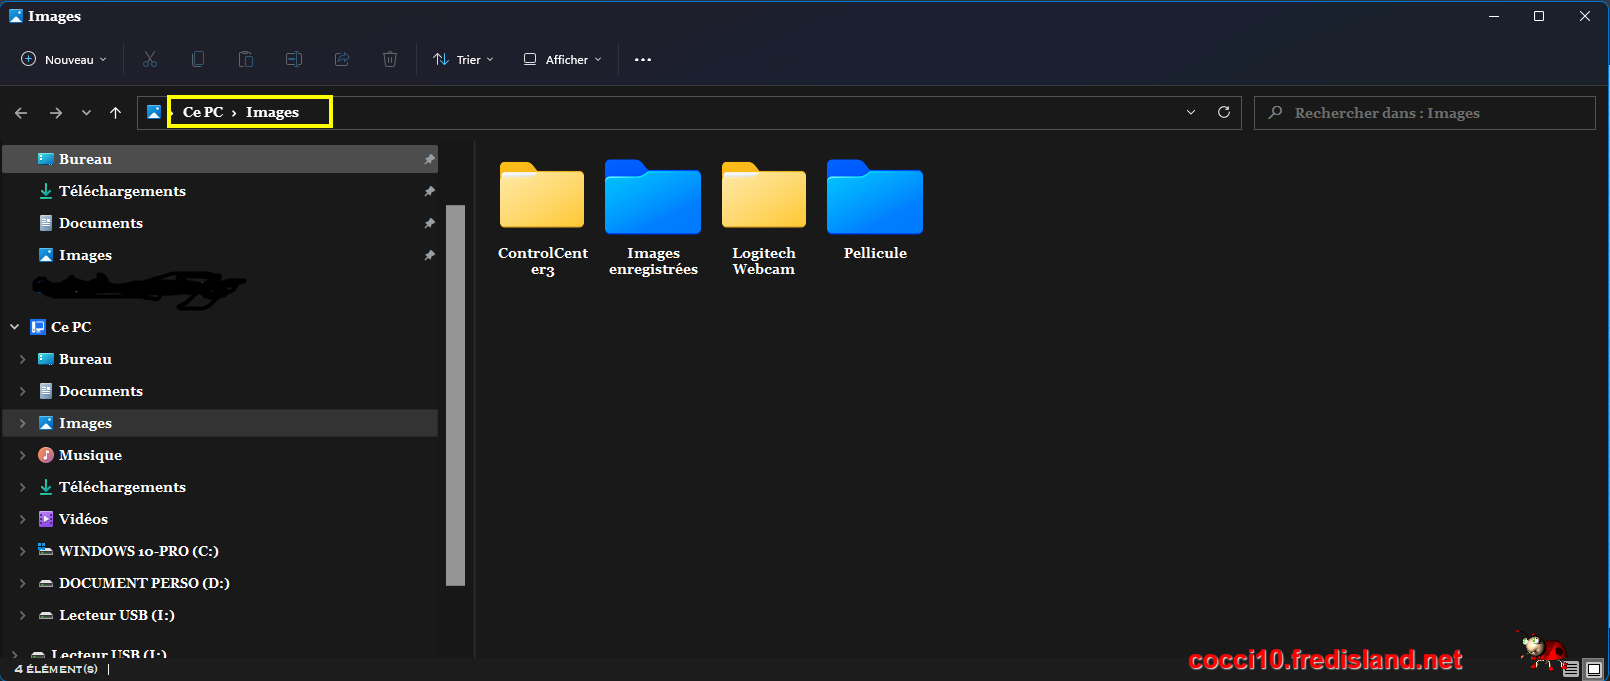The image size is (1610, 681).
Task: Click the Nouveau button
Action: click(x=64, y=60)
